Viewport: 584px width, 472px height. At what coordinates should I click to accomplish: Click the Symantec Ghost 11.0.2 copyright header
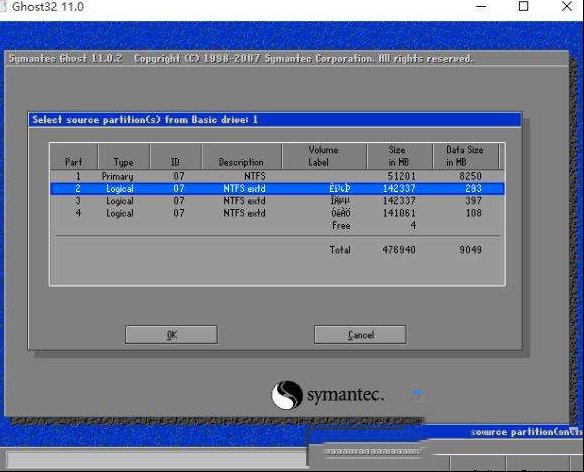pyautogui.click(x=241, y=58)
